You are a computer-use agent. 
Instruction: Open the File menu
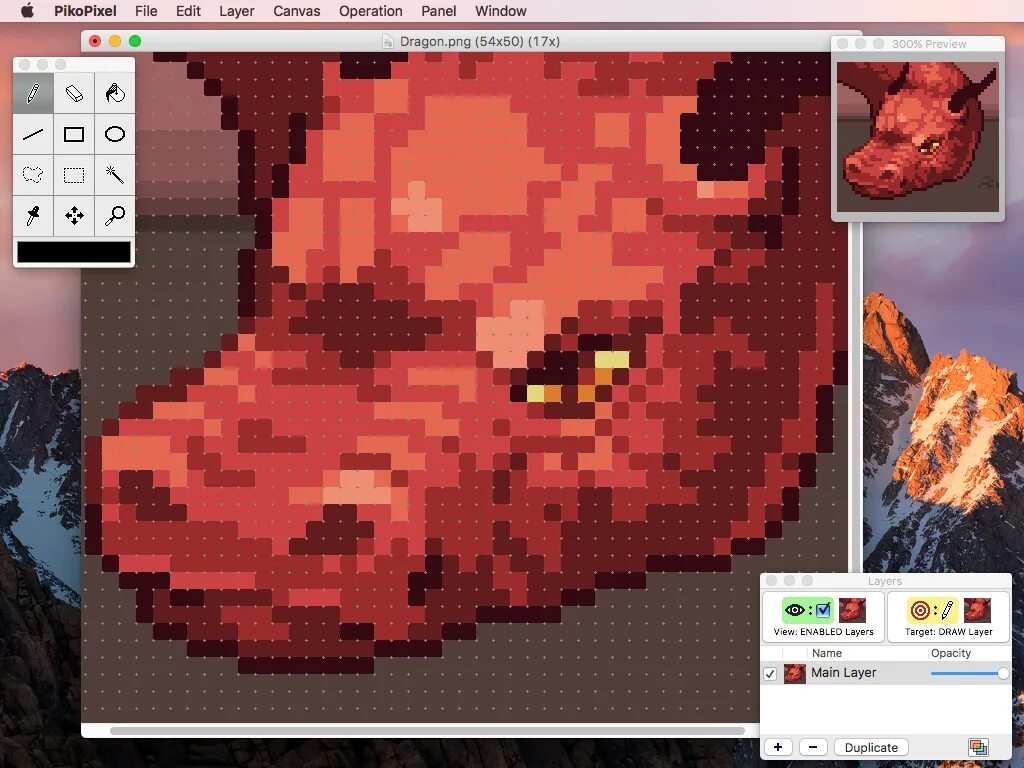pyautogui.click(x=146, y=11)
